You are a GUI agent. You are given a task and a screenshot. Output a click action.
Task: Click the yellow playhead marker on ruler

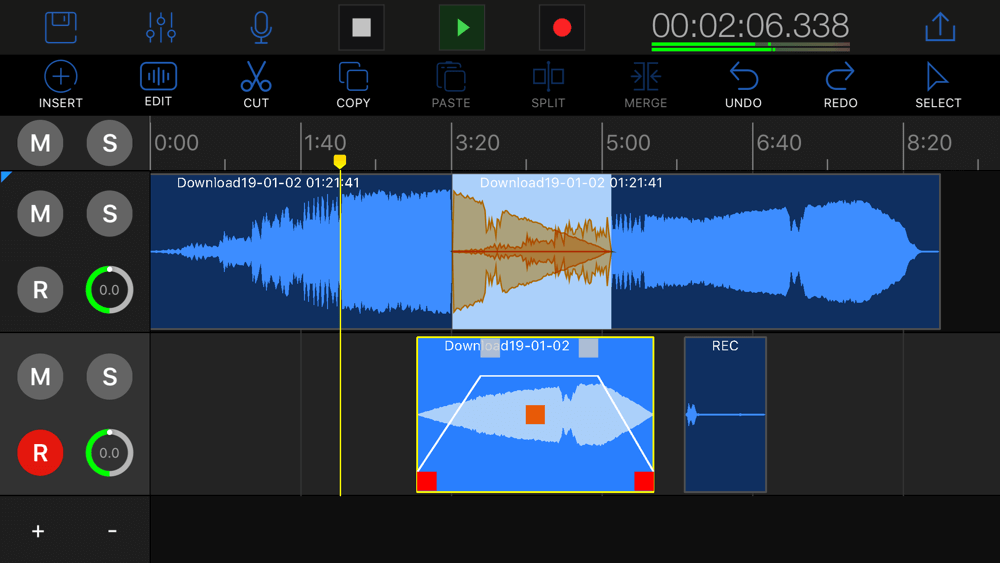click(340, 161)
